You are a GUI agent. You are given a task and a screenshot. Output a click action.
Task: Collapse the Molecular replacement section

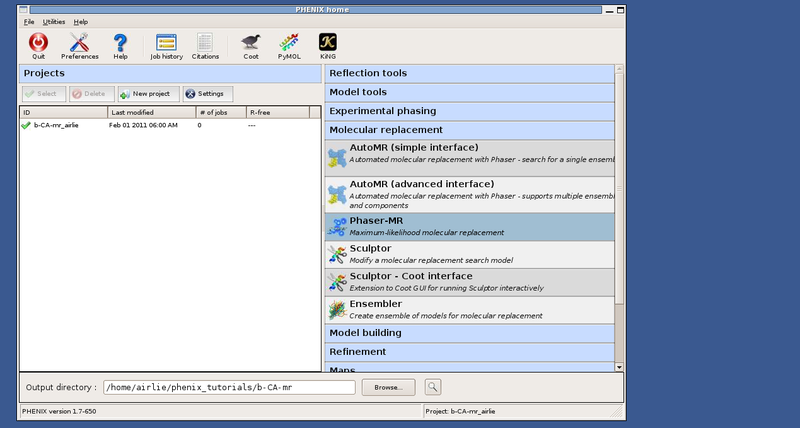click(x=468, y=130)
